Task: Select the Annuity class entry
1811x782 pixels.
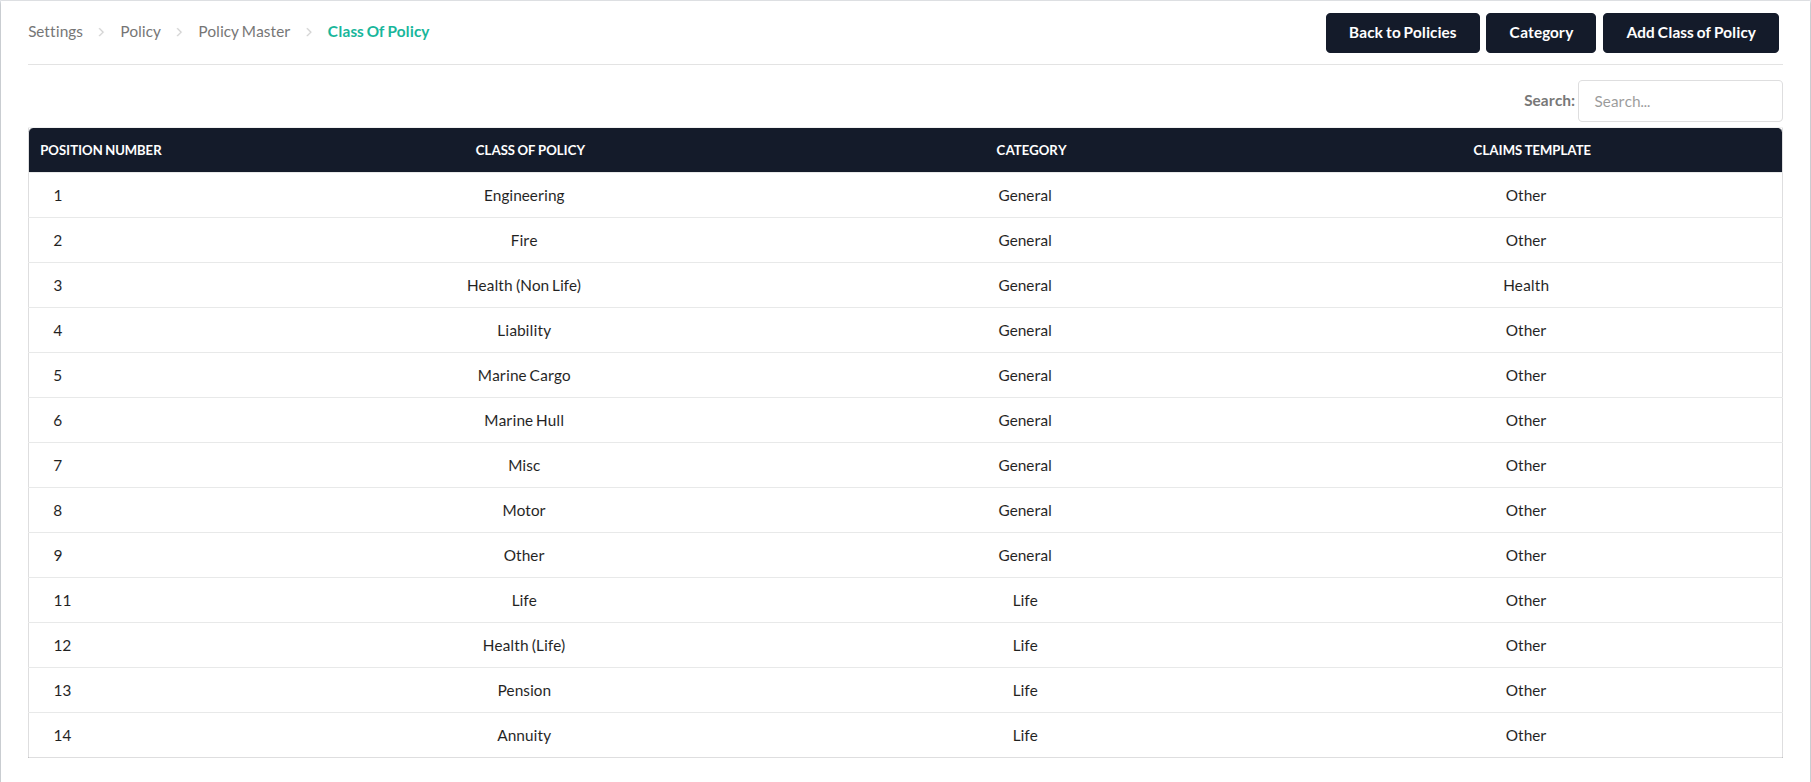Action: pos(524,736)
